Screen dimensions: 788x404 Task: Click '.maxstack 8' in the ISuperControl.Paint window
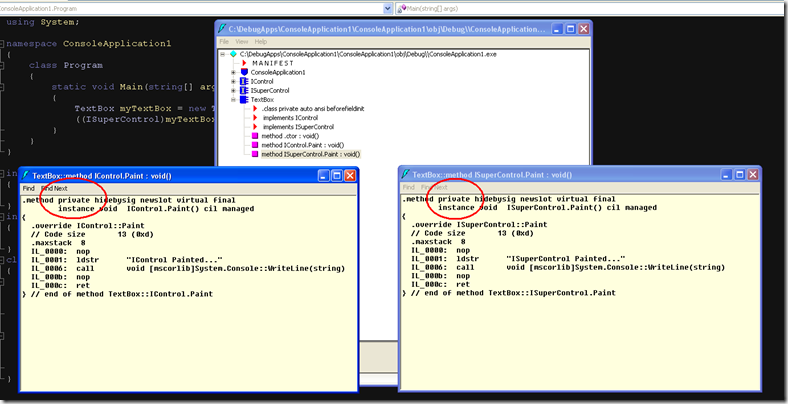pyautogui.click(x=438, y=242)
